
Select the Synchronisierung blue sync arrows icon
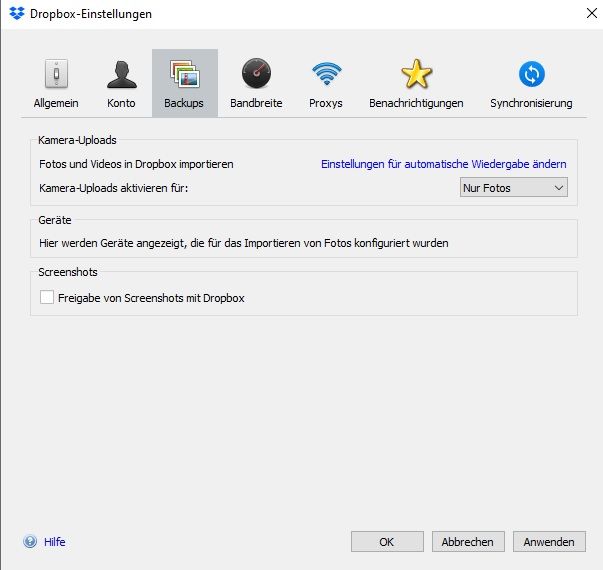[x=531, y=75]
